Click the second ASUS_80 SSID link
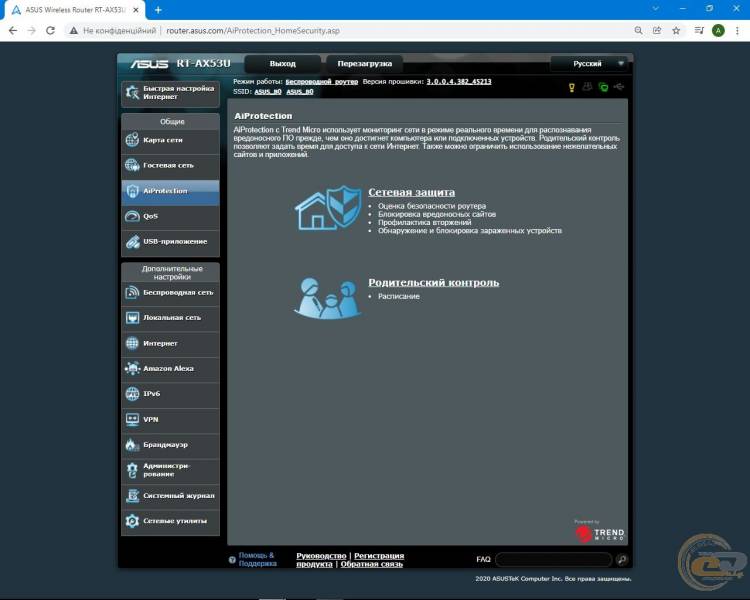 [300, 92]
